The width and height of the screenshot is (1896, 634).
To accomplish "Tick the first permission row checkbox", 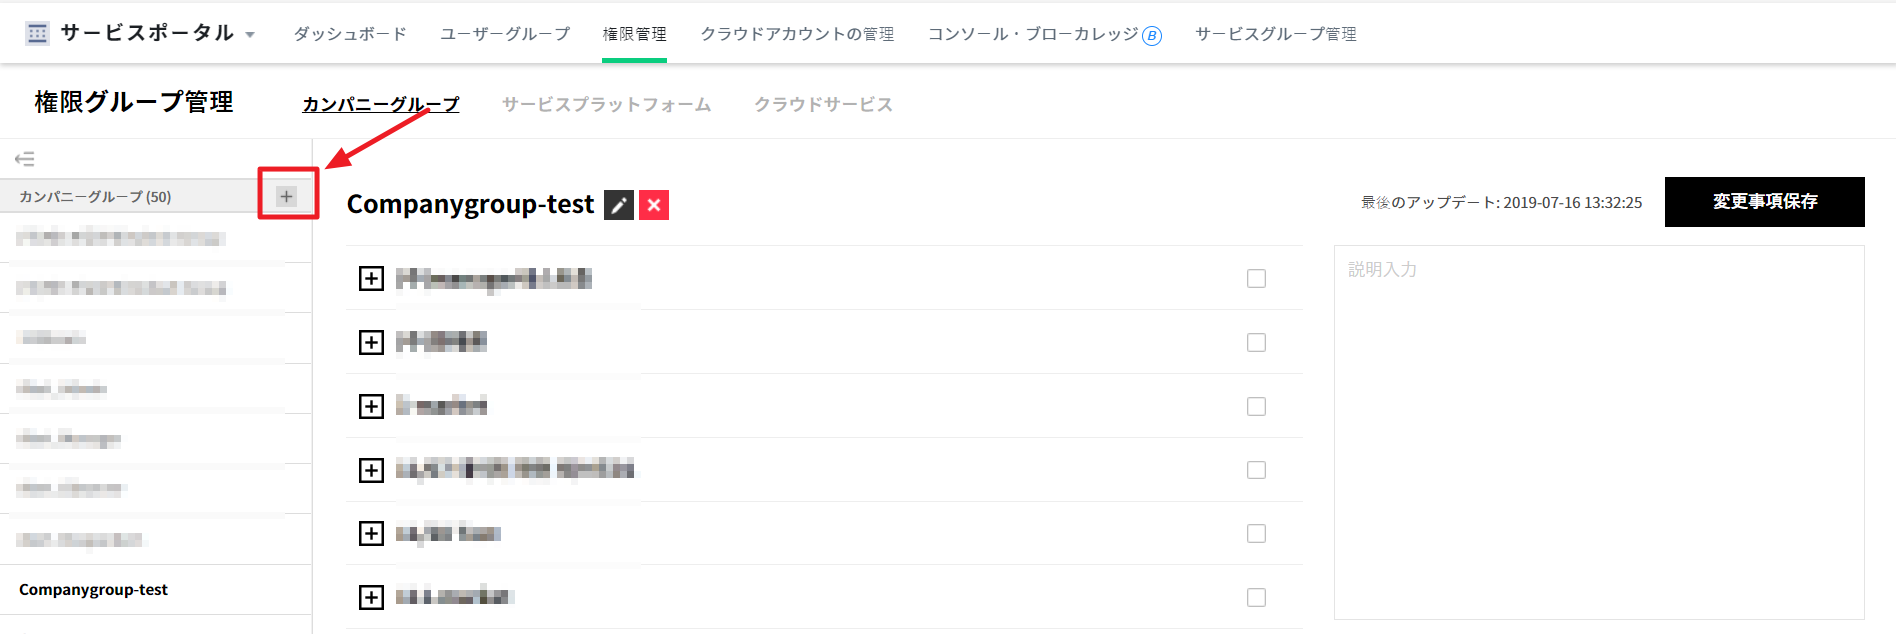I will [1256, 278].
